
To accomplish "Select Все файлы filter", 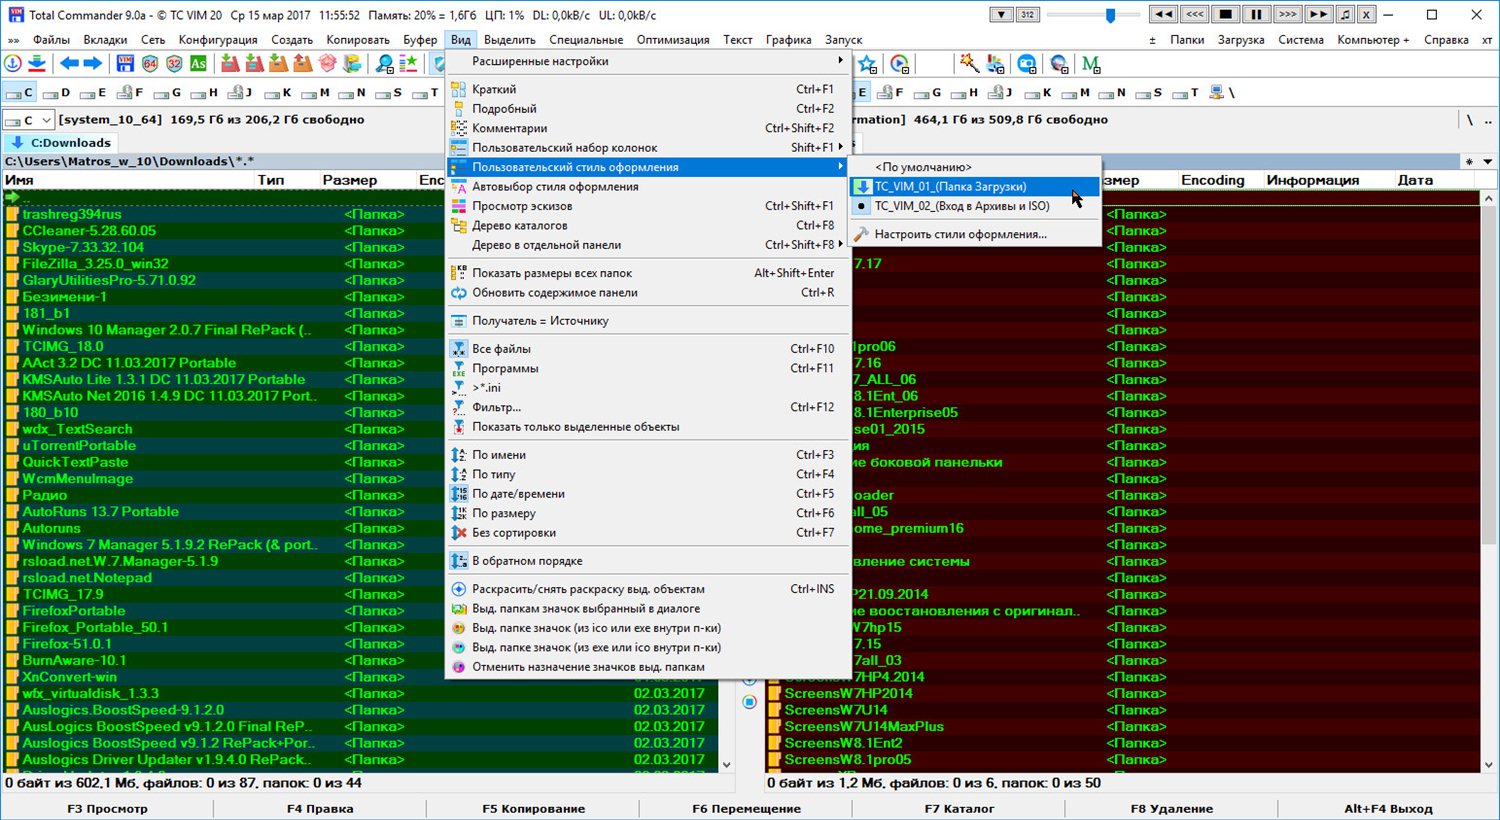I will click(x=647, y=349).
